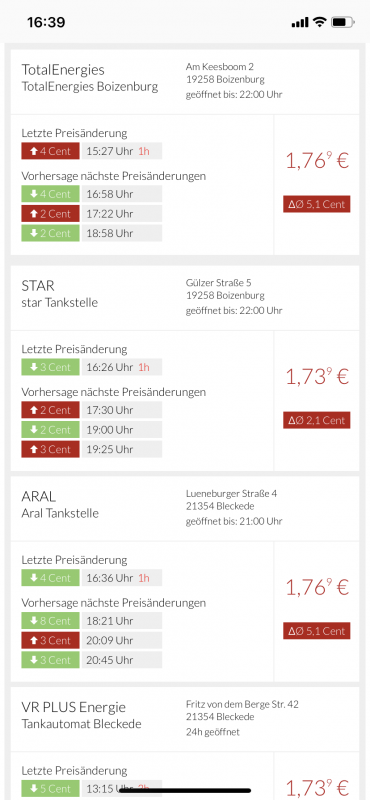The height and width of the screenshot is (800, 370).
Task: Tap the ΔØ 2,1 Cent badge
Action: tap(317, 420)
